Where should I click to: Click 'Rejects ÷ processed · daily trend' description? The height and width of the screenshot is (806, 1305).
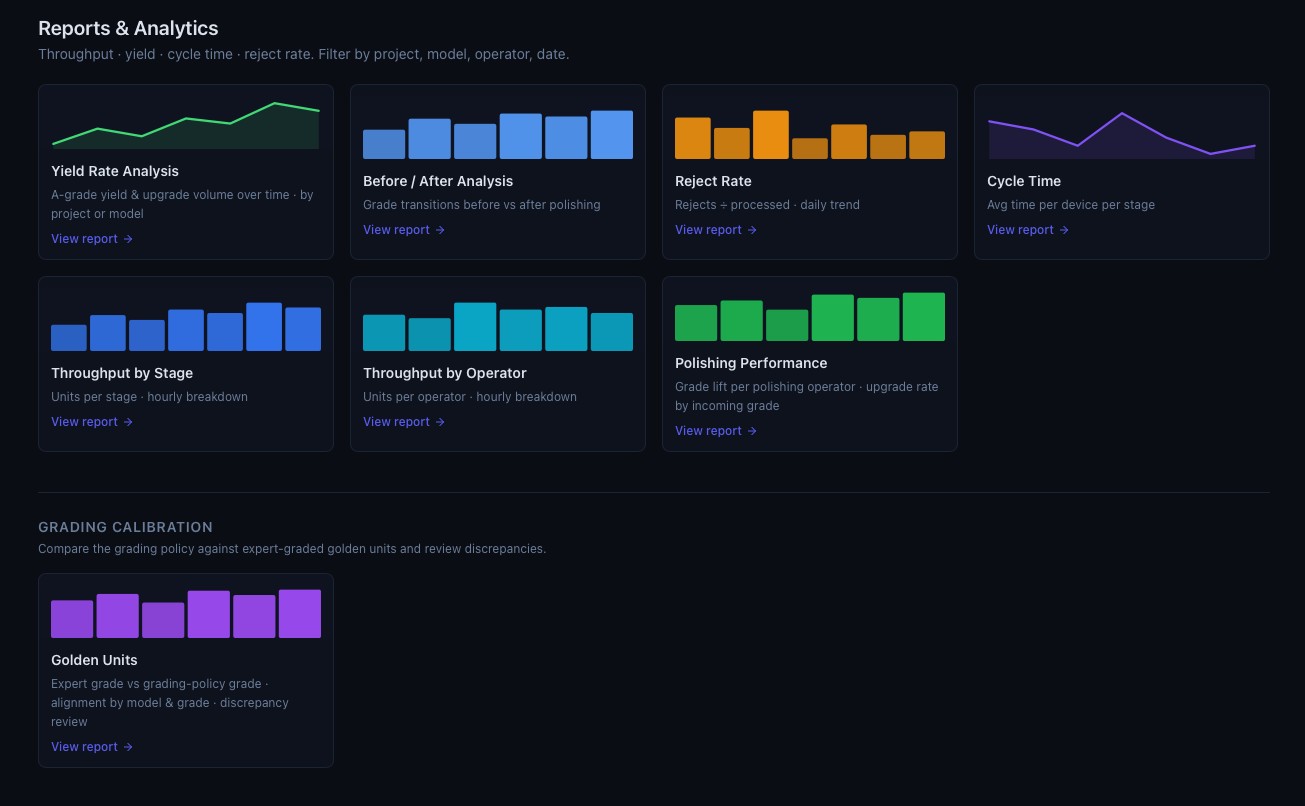(x=767, y=205)
